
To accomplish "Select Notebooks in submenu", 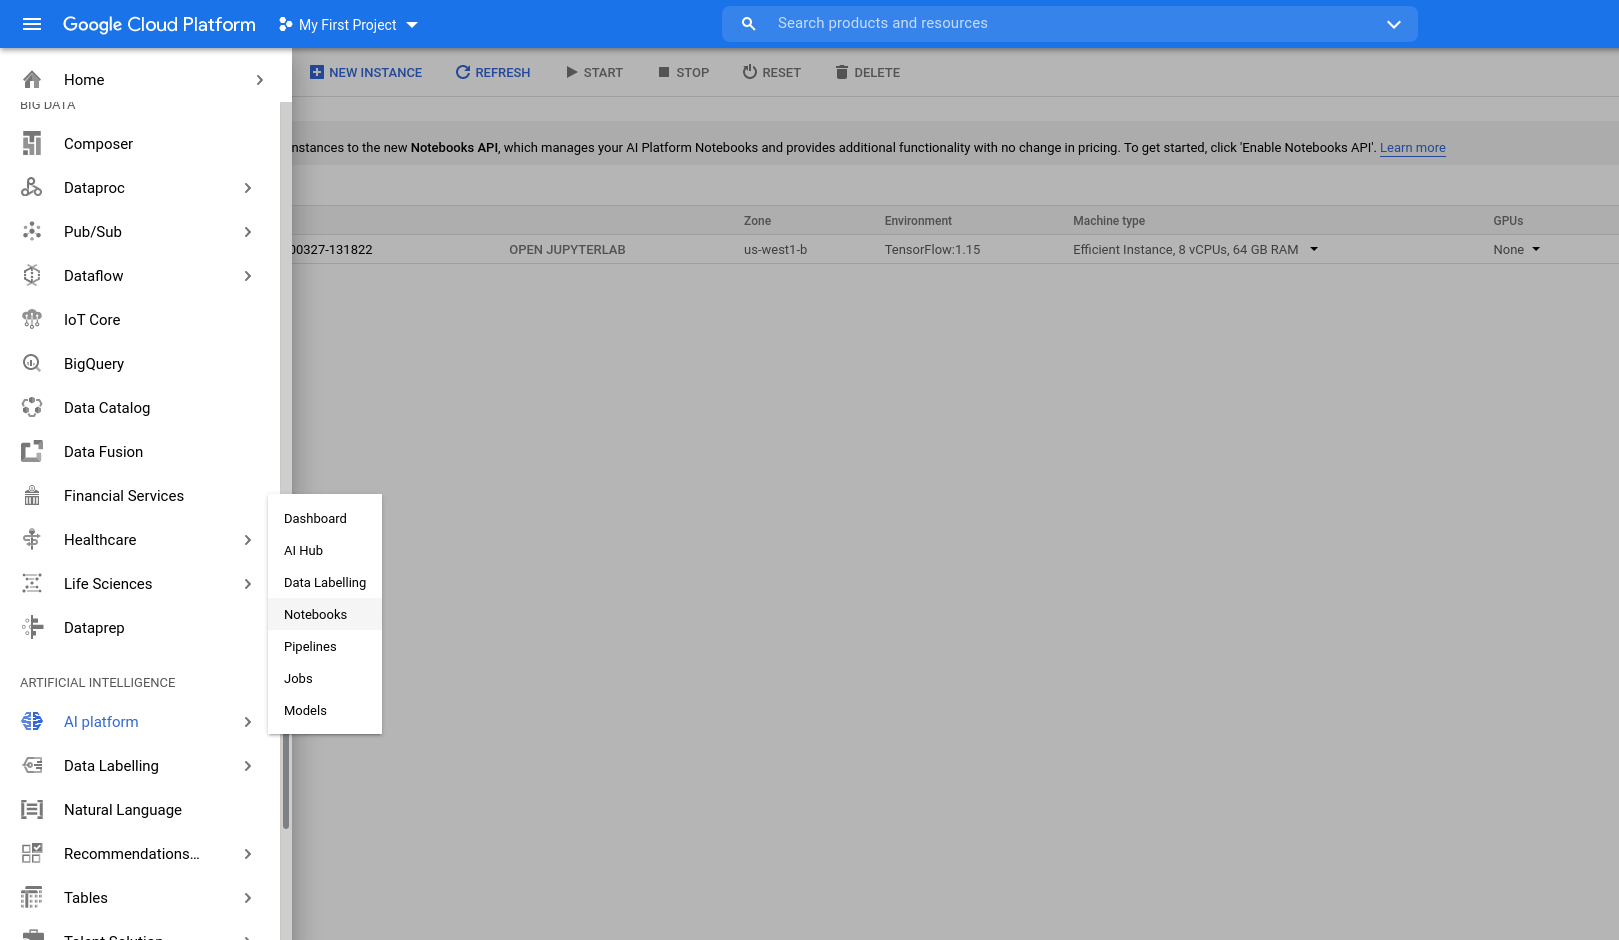I will pos(325,614).
